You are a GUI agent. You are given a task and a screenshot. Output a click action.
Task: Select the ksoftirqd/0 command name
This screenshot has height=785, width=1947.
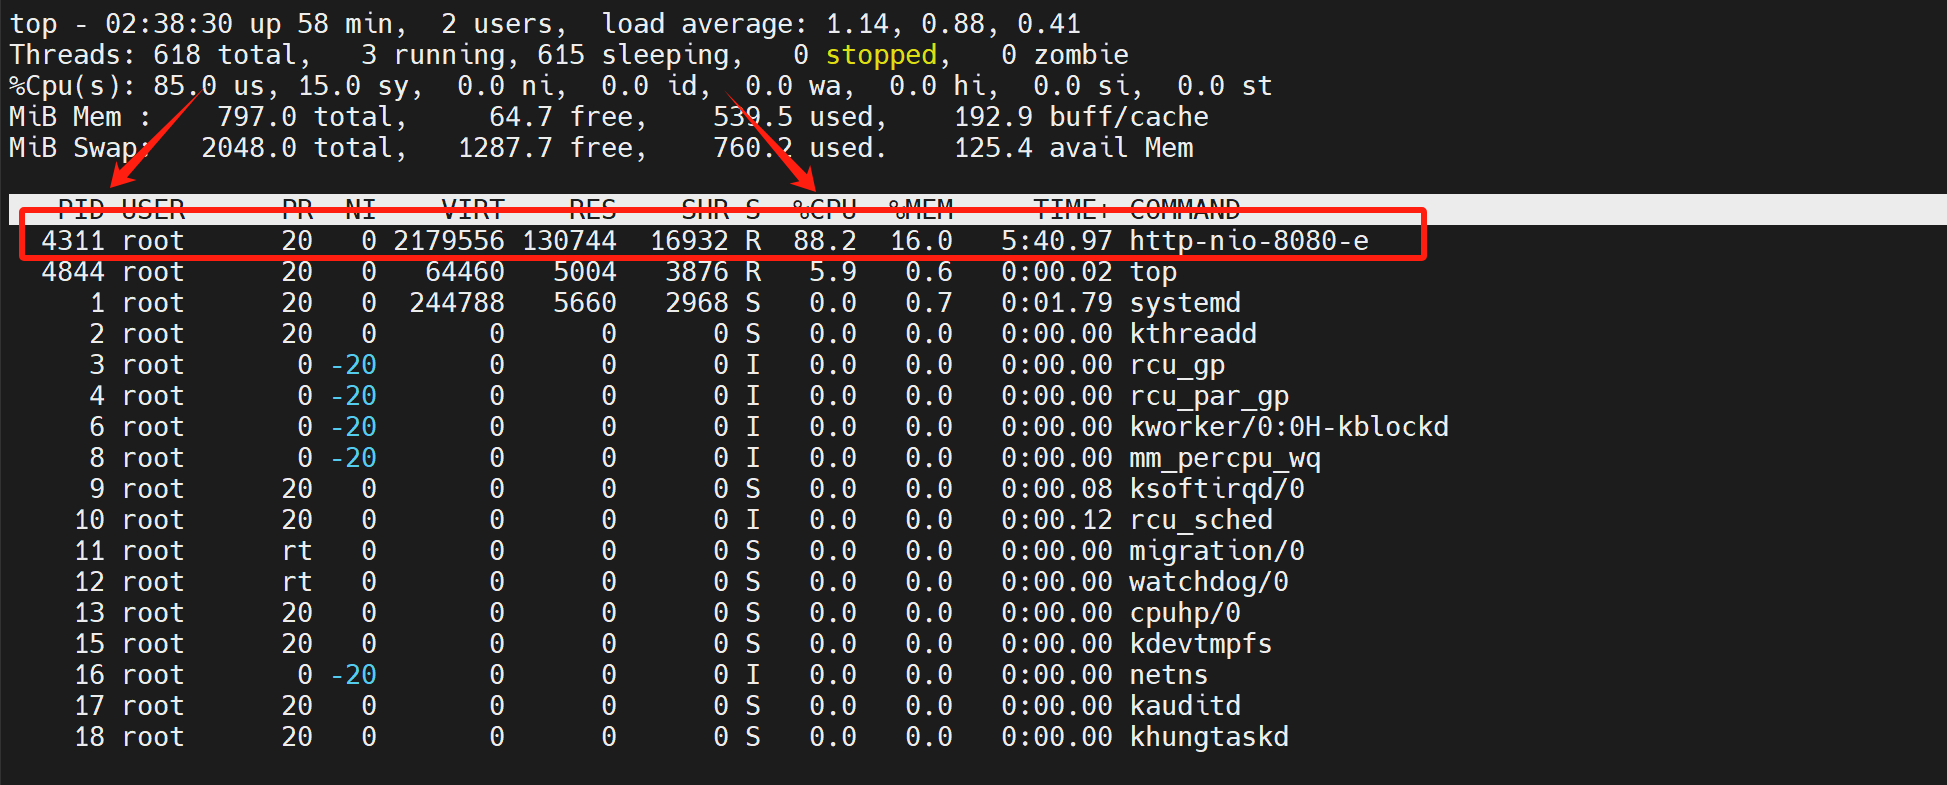[1217, 489]
